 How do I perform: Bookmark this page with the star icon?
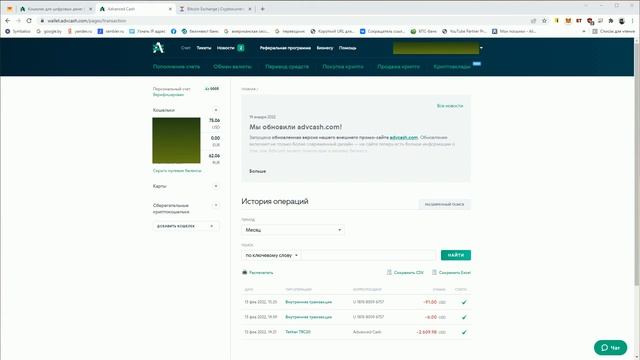[544, 20]
